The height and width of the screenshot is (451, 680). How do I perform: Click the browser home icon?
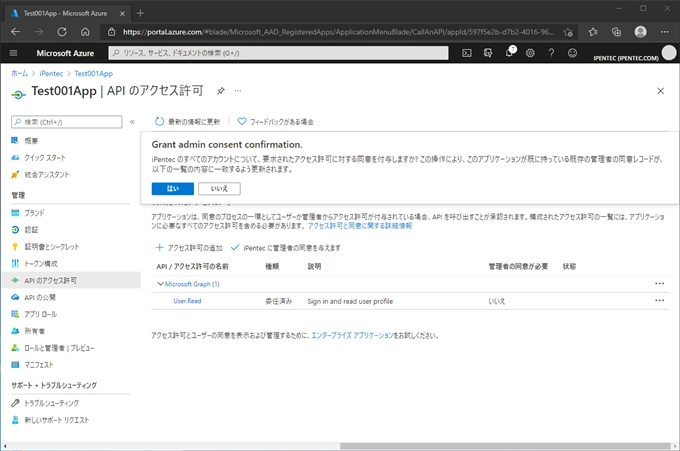pos(85,32)
